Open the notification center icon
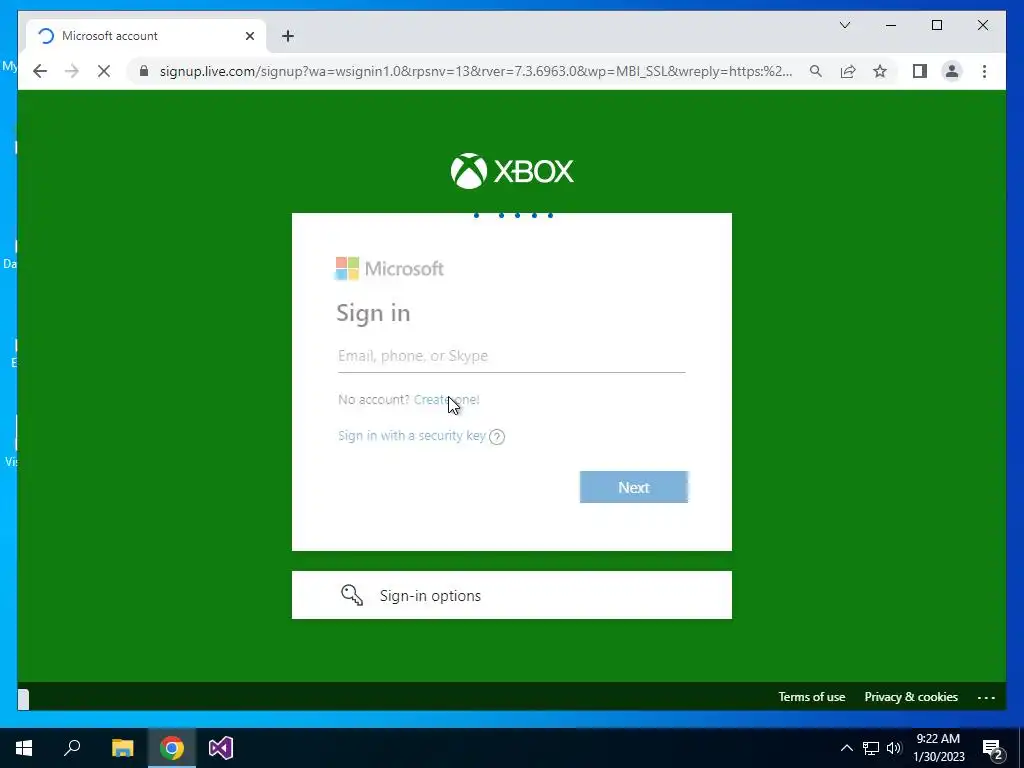The width and height of the screenshot is (1024, 768). pyautogui.click(x=993, y=748)
